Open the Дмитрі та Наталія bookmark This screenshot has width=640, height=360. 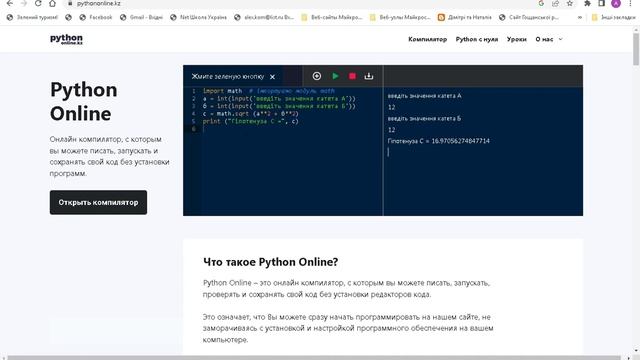[464, 17]
